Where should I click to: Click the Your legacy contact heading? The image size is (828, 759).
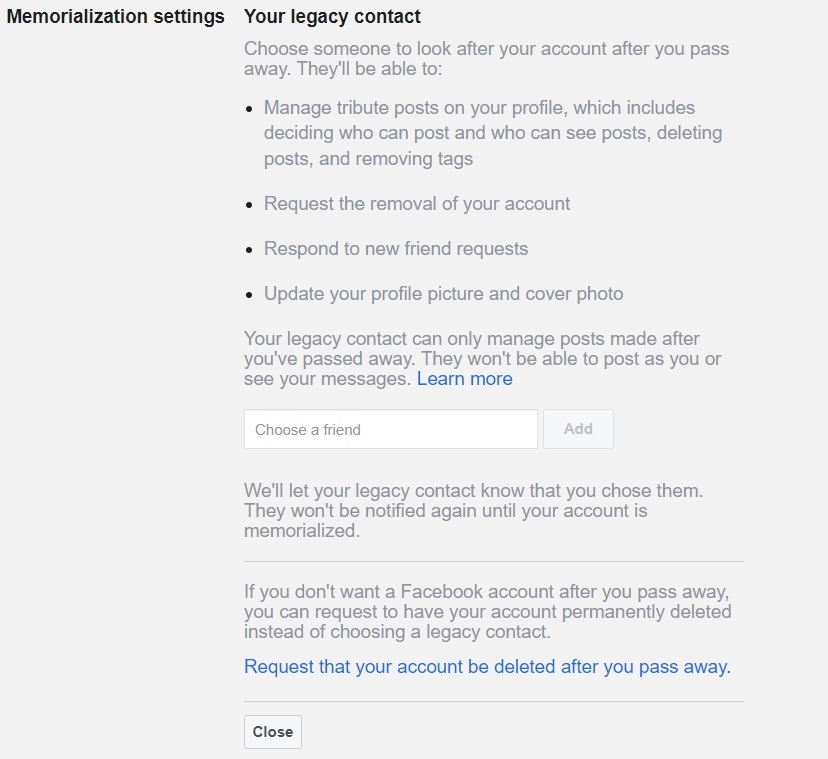point(332,17)
